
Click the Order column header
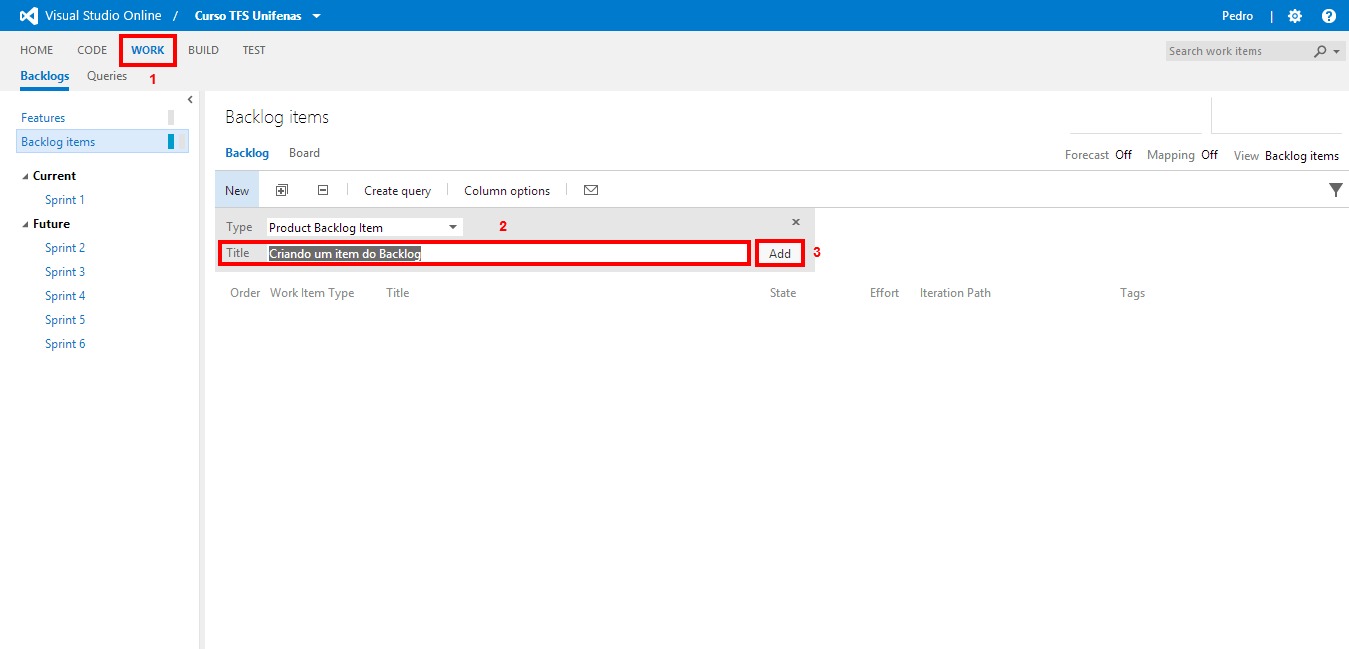245,293
